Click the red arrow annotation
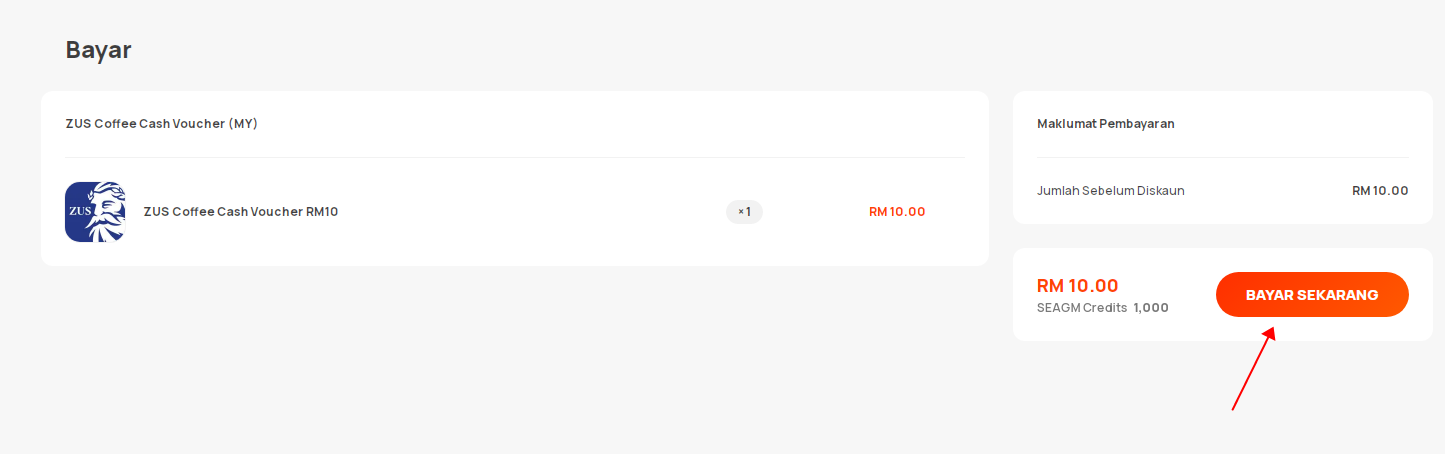This screenshot has height=454, width=1445. [x=1254, y=369]
